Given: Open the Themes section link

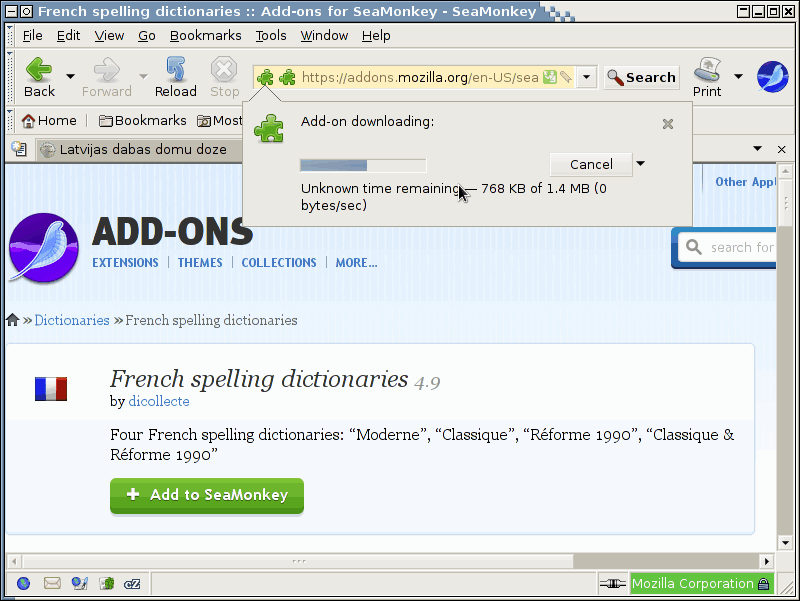Looking at the screenshot, I should coord(200,263).
